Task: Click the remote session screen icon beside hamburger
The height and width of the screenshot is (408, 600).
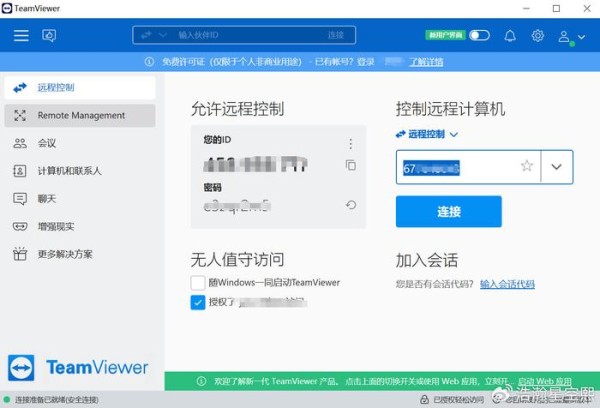Action: coord(49,36)
